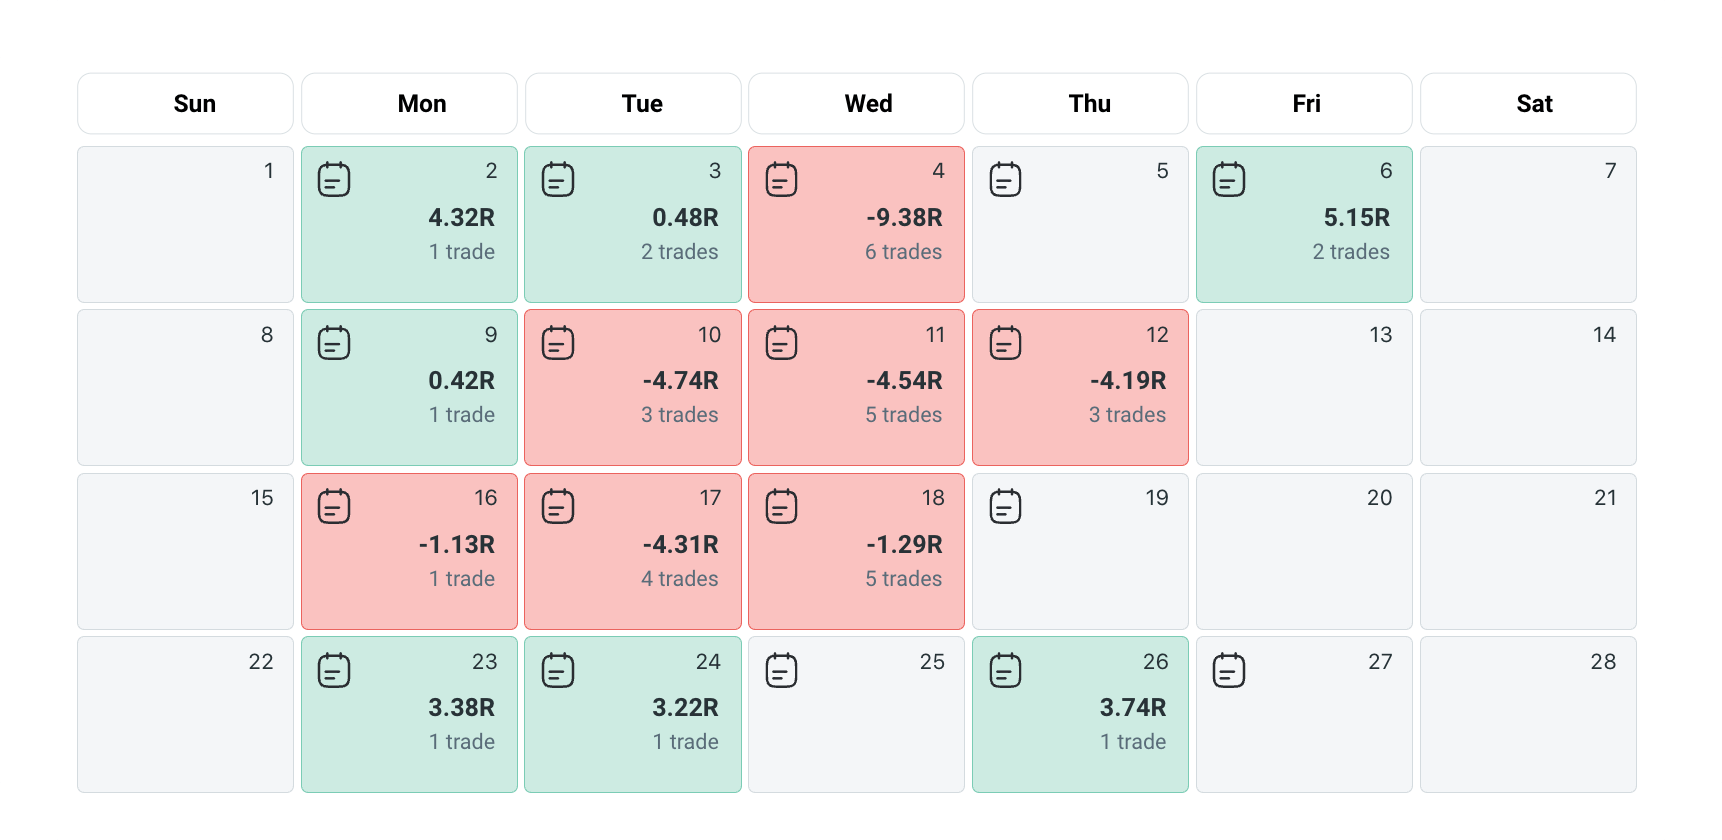This screenshot has height=840, width=1722.
Task: Click the note icon on day 5
Action: 1005,180
